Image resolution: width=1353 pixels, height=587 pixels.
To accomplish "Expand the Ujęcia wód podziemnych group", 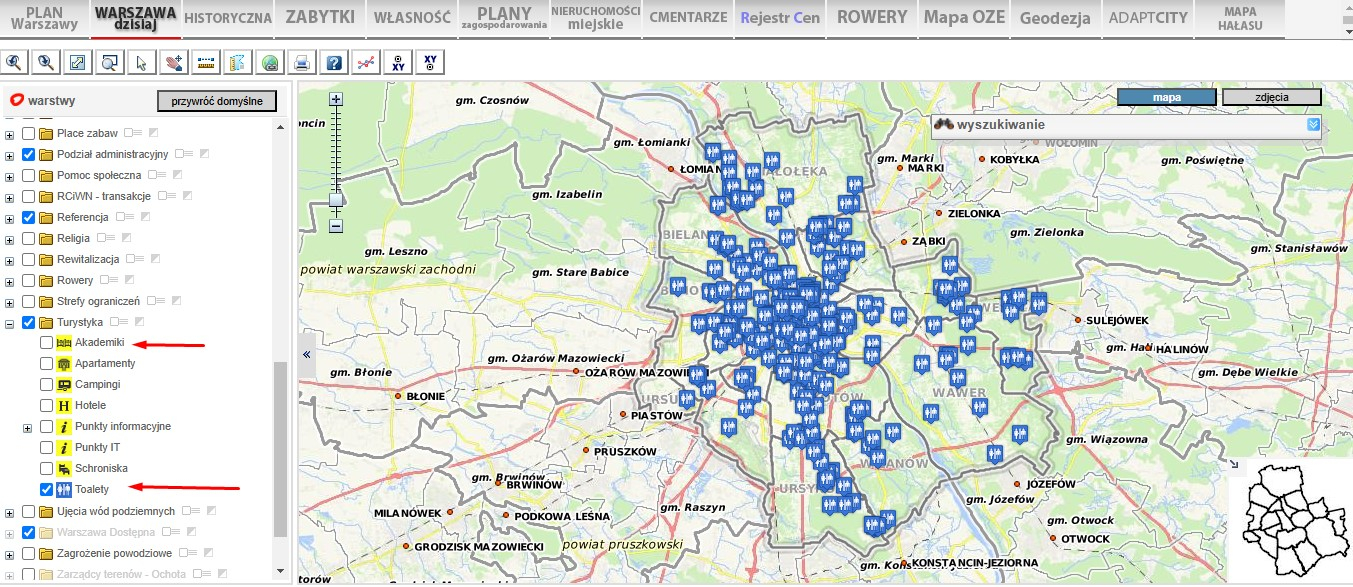I will [10, 512].
